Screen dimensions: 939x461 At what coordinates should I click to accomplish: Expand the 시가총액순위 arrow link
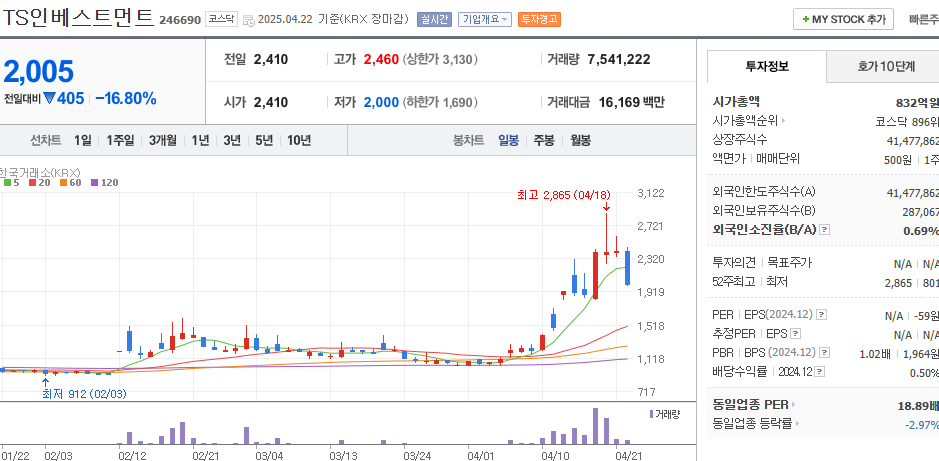coord(783,121)
